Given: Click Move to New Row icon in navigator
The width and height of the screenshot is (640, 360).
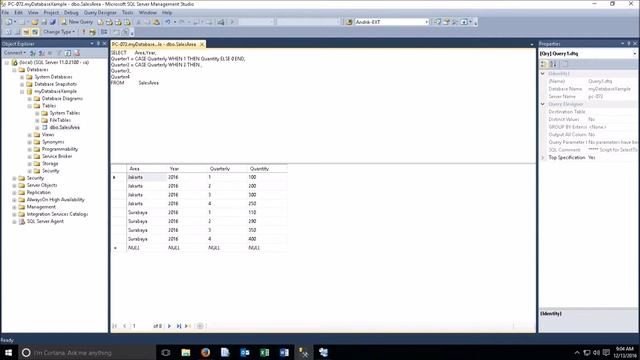Looking at the screenshot, I should coord(188,326).
